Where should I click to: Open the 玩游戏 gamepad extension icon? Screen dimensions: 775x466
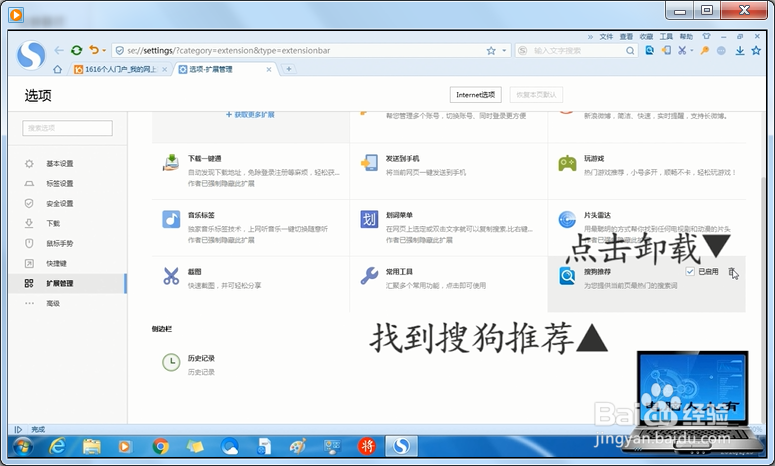coord(567,163)
